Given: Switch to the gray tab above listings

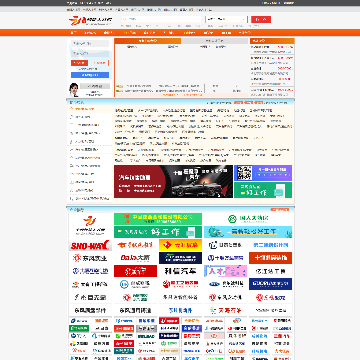Looking at the screenshot, I should point(215,41).
